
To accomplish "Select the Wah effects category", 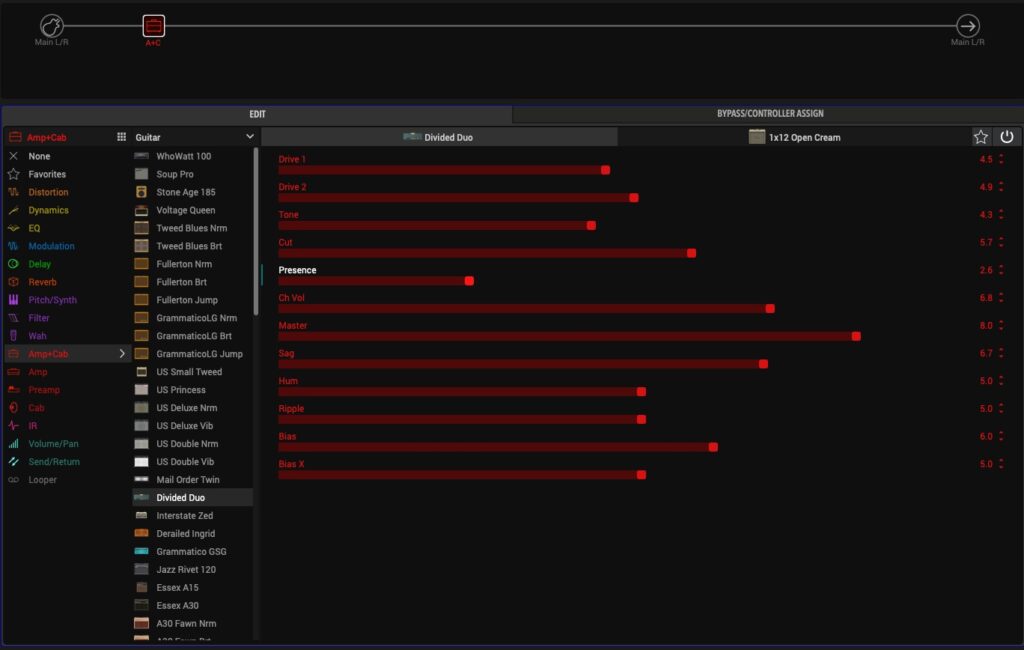I will pyautogui.click(x=37, y=336).
